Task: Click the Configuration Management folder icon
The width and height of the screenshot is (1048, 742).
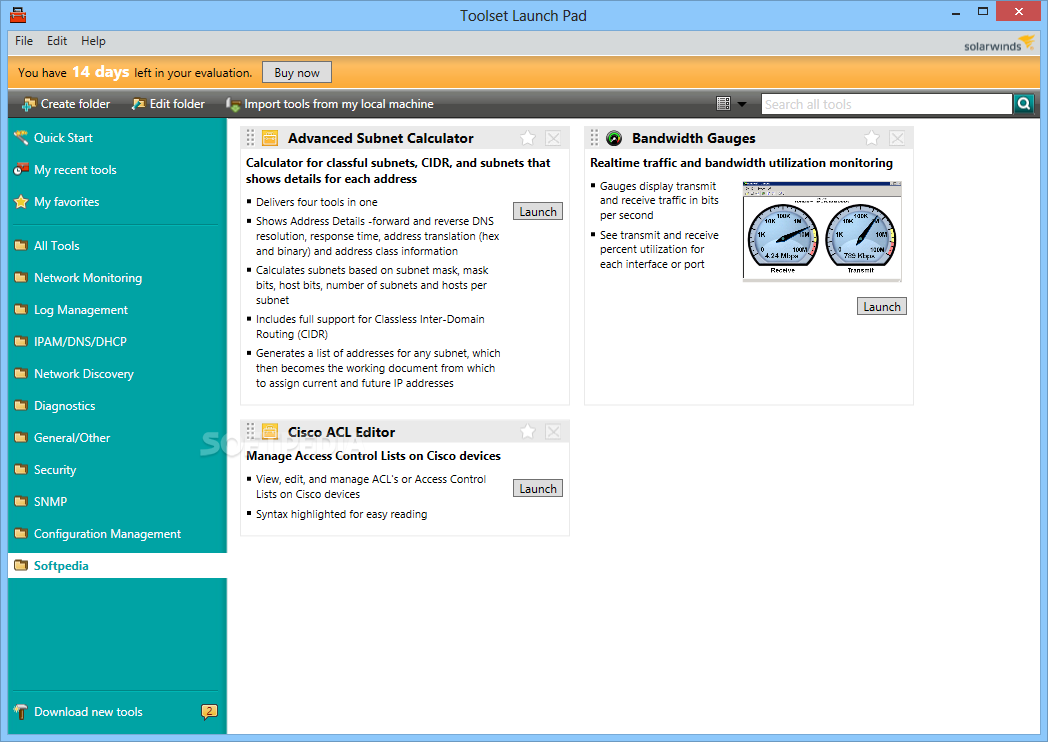Action: pyautogui.click(x=21, y=533)
